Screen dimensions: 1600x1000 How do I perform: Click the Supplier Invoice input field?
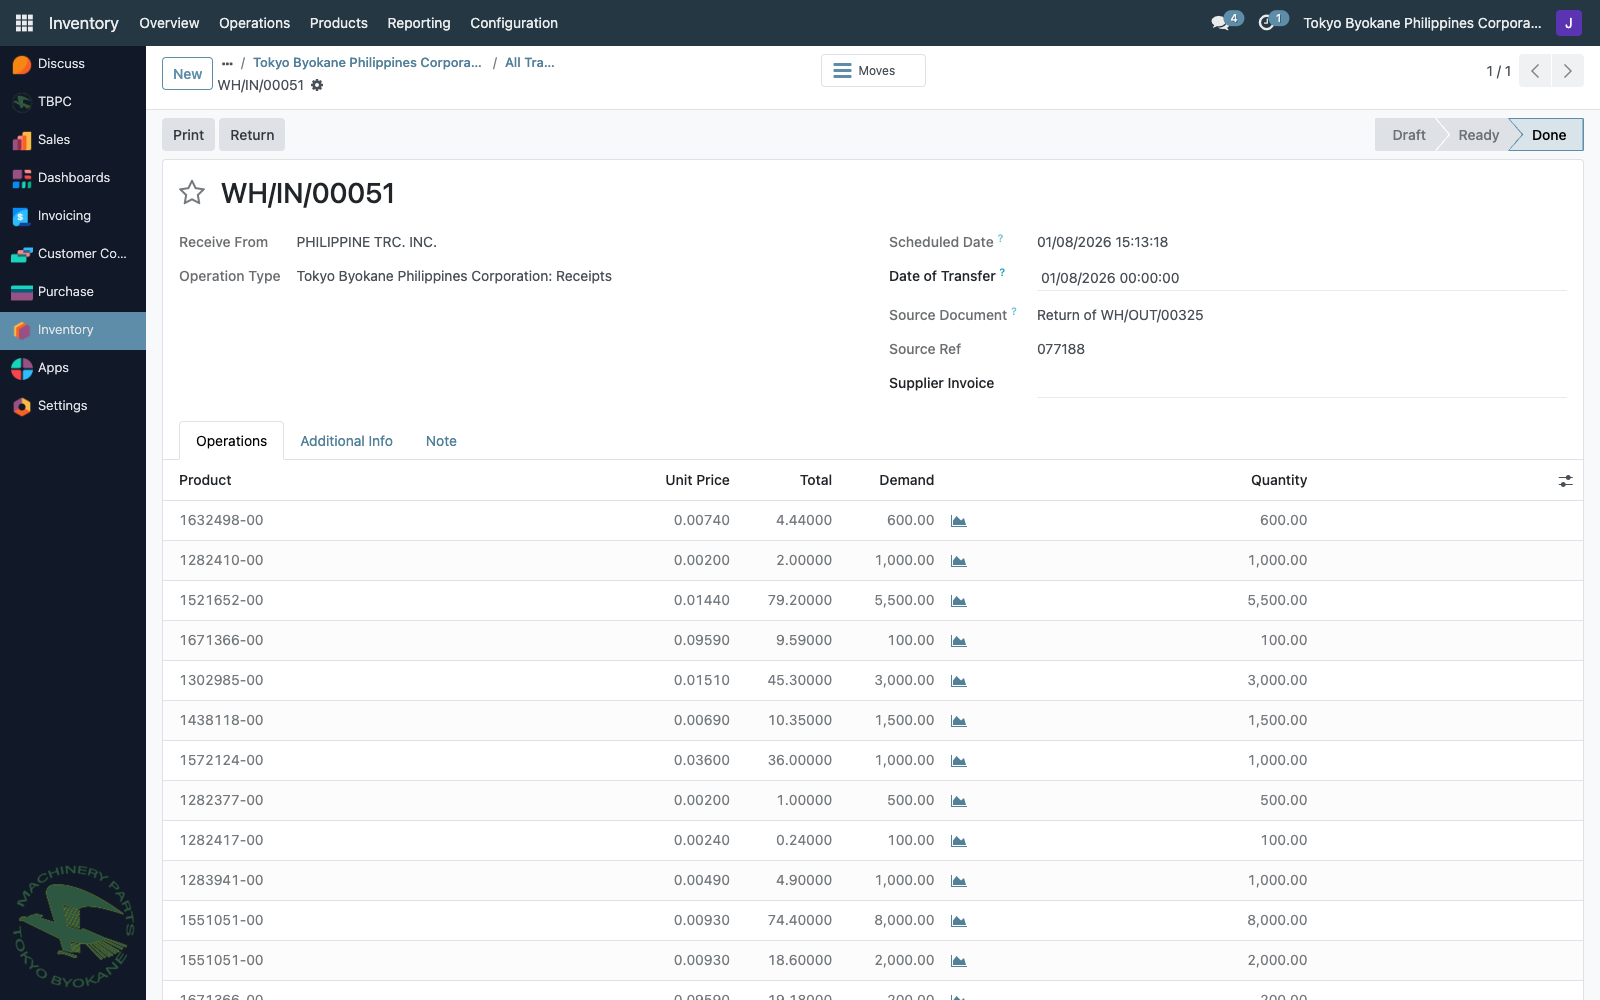pos(1302,383)
